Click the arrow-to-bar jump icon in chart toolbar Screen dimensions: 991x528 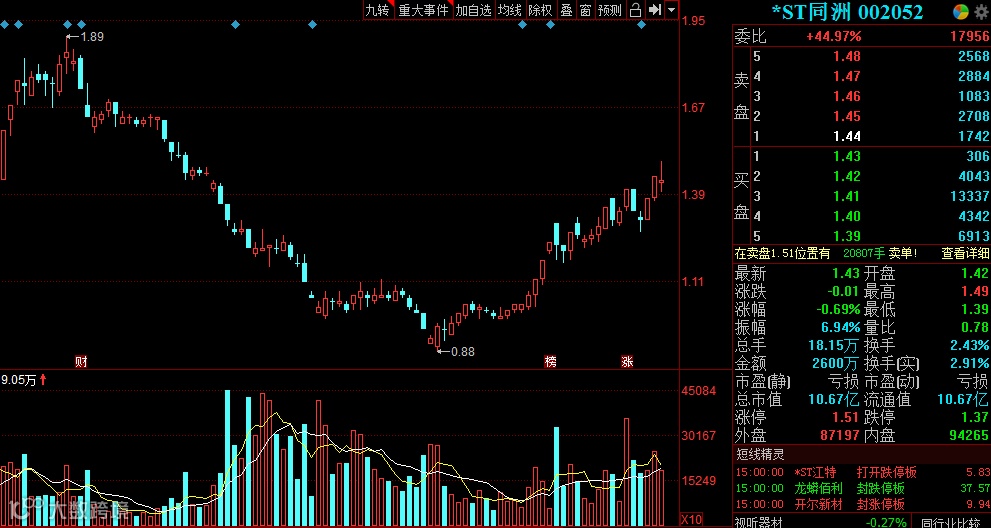tap(655, 10)
